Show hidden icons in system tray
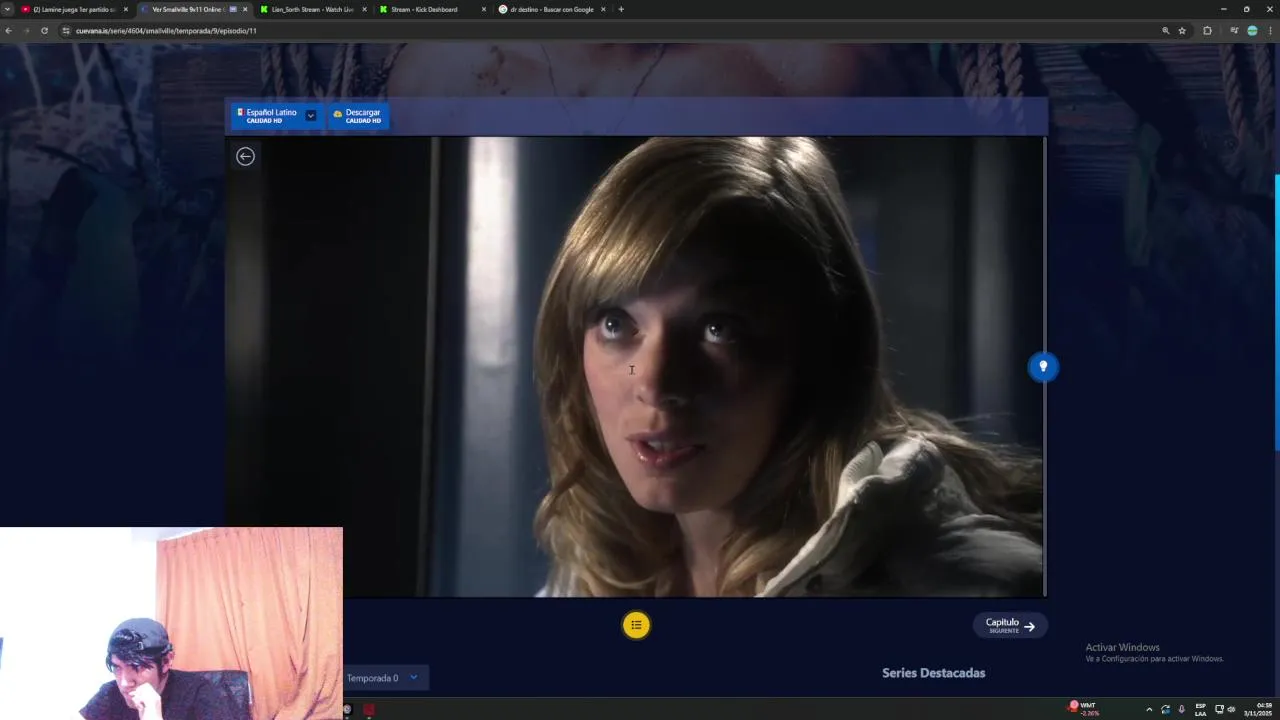 pyautogui.click(x=1148, y=709)
